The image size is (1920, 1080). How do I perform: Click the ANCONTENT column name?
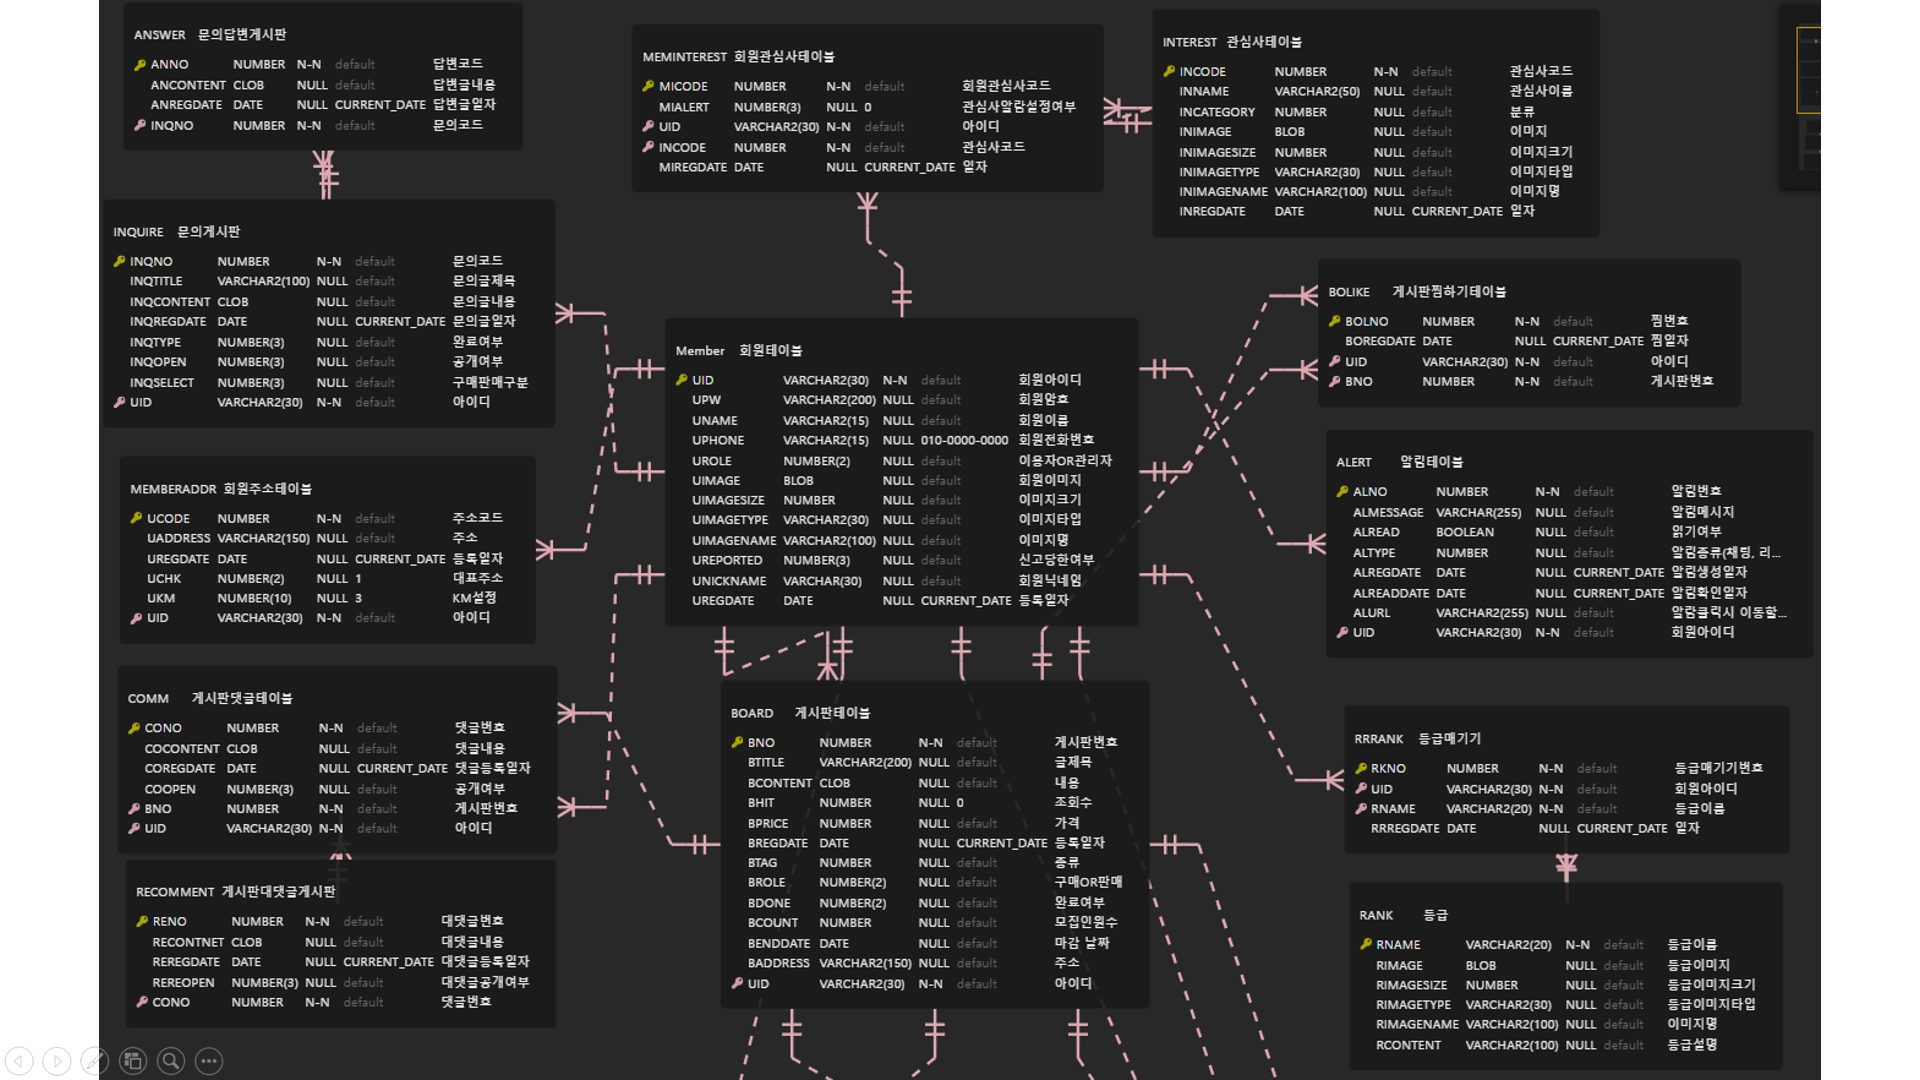(x=188, y=86)
